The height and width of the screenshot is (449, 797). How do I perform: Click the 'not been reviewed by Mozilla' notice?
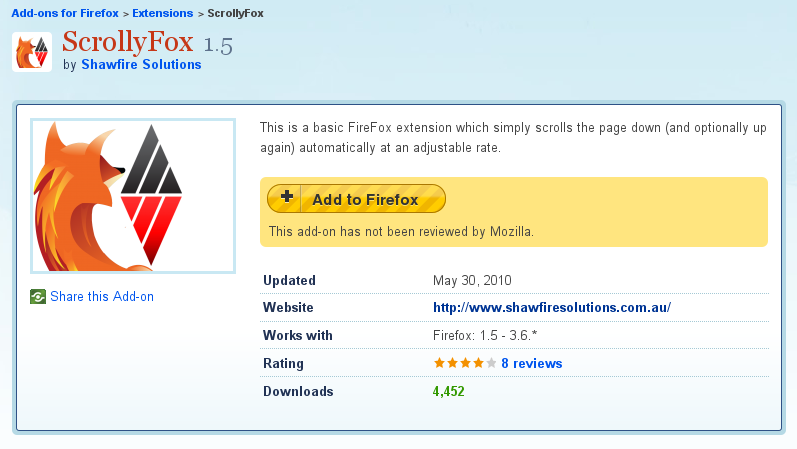pyautogui.click(x=401, y=232)
